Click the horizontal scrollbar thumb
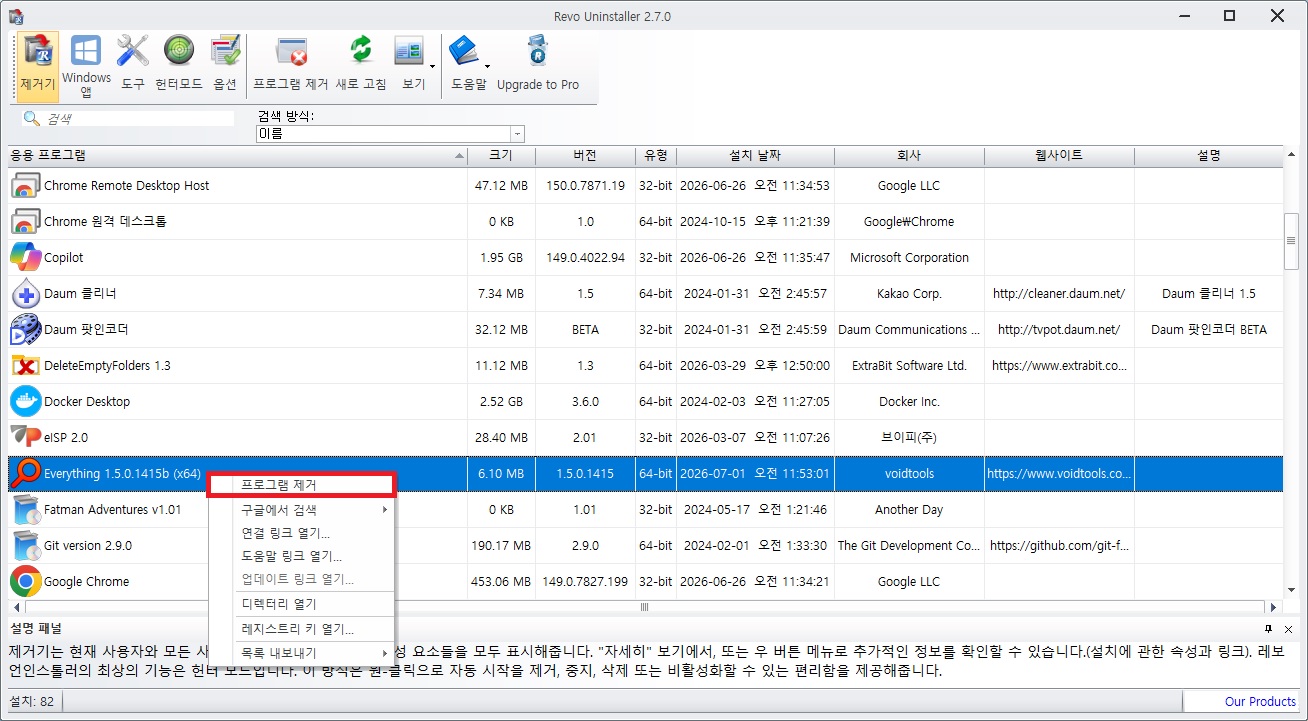Image resolution: width=1308 pixels, height=721 pixels. coord(645,607)
